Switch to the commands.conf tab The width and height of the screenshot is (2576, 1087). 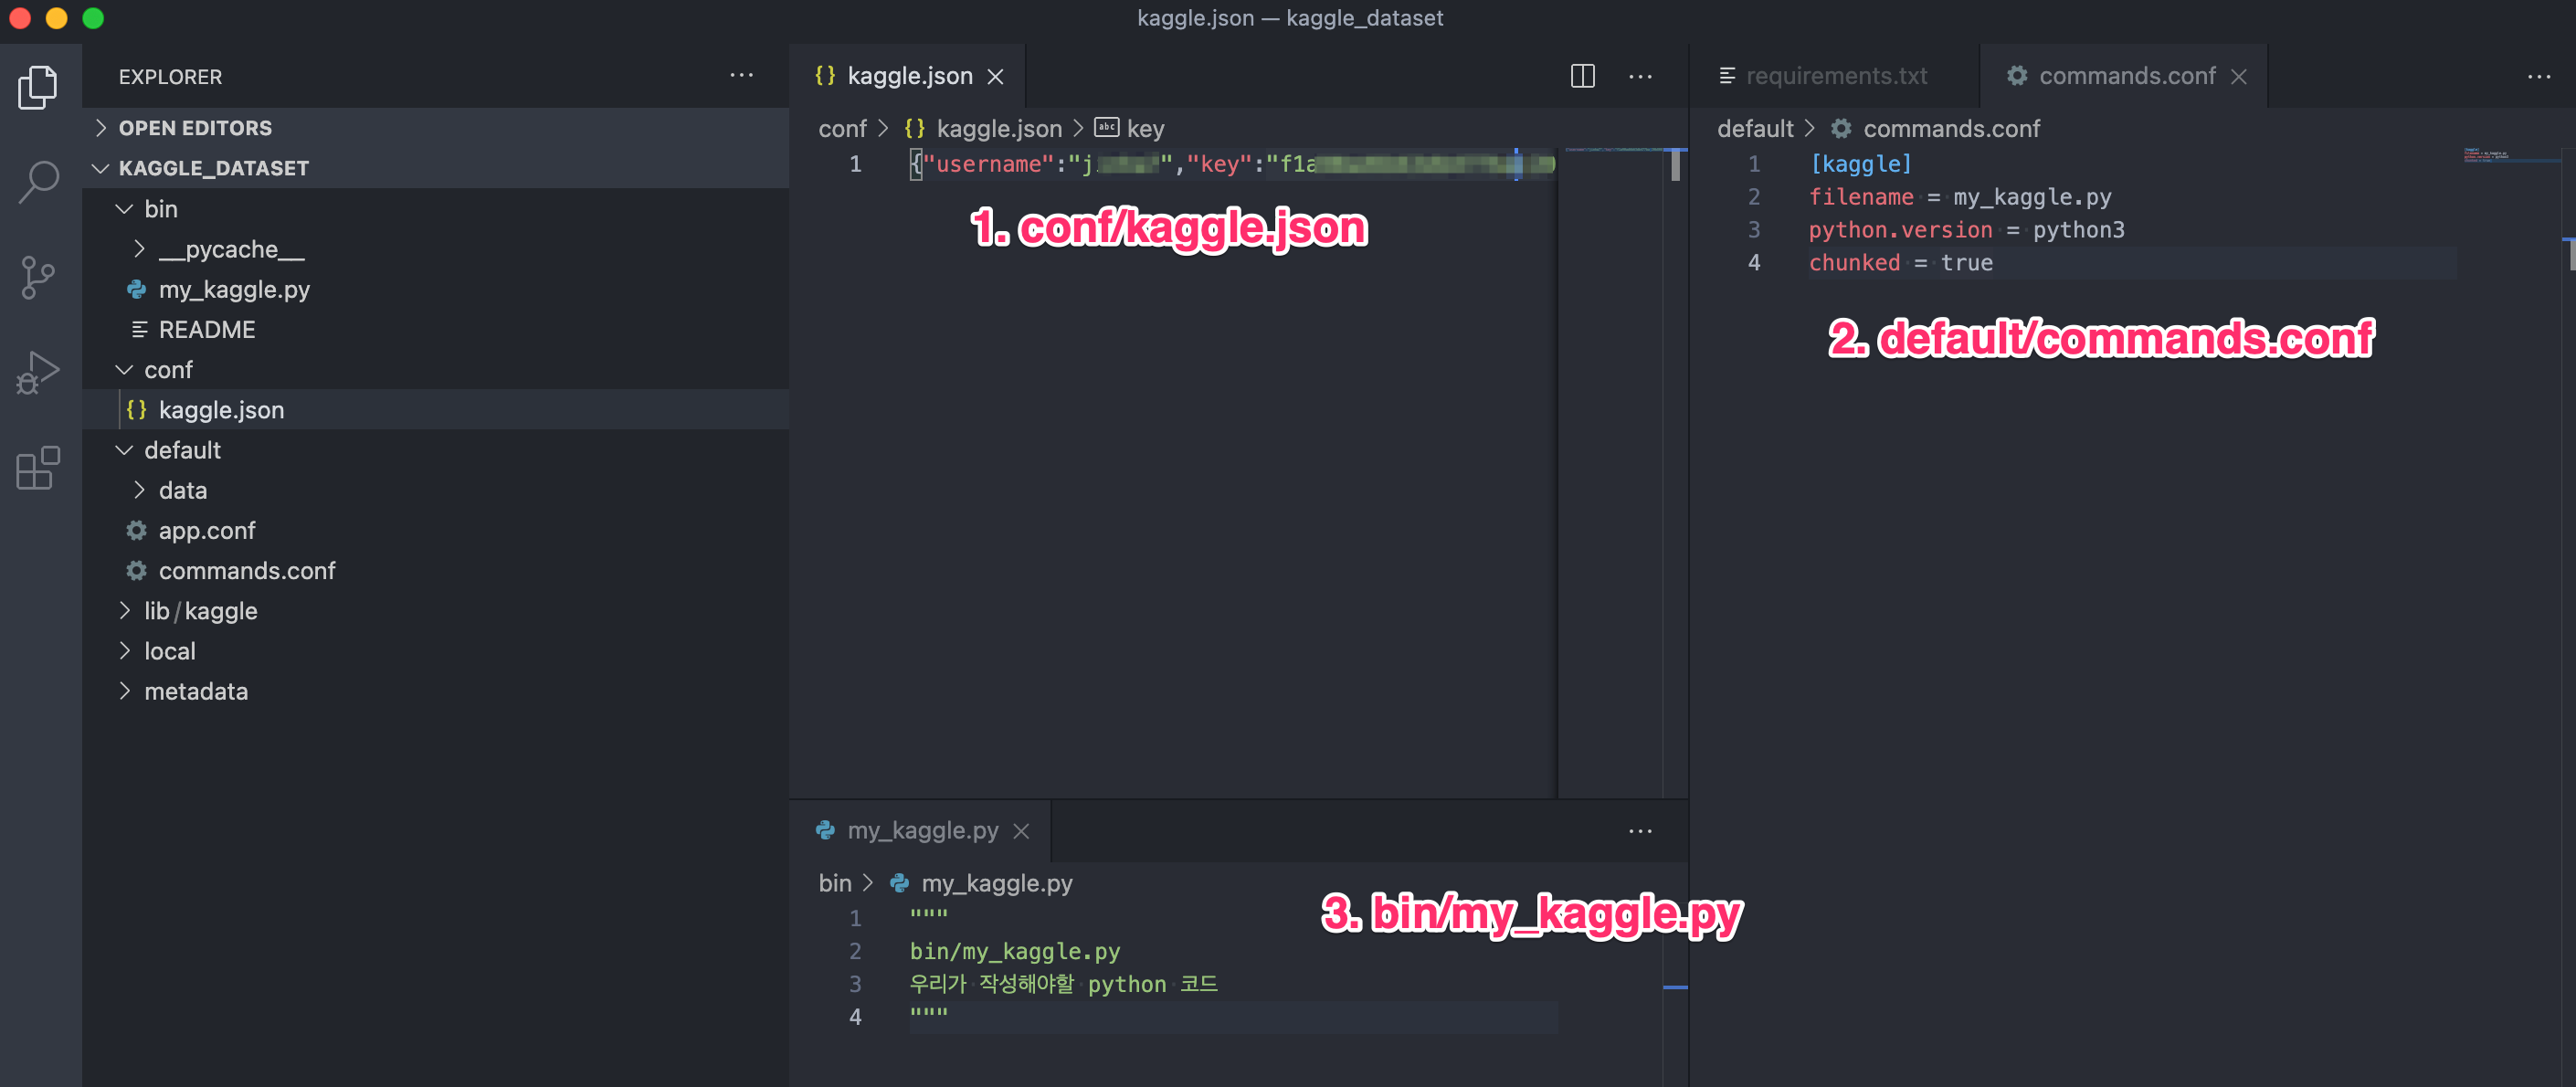[2126, 76]
